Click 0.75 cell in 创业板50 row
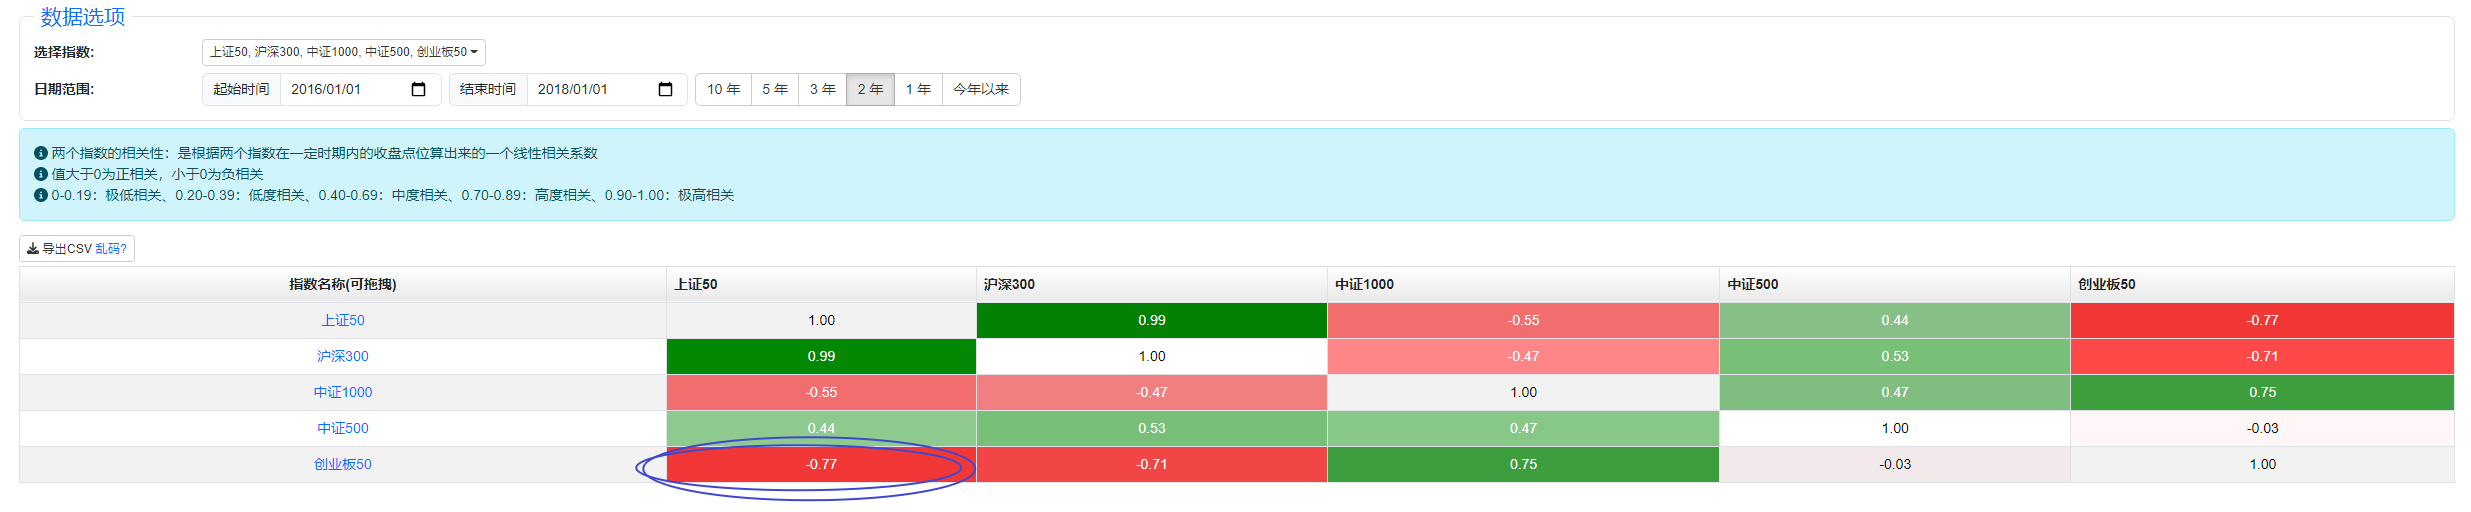Screen dimensions: 2471x512 (1523, 464)
